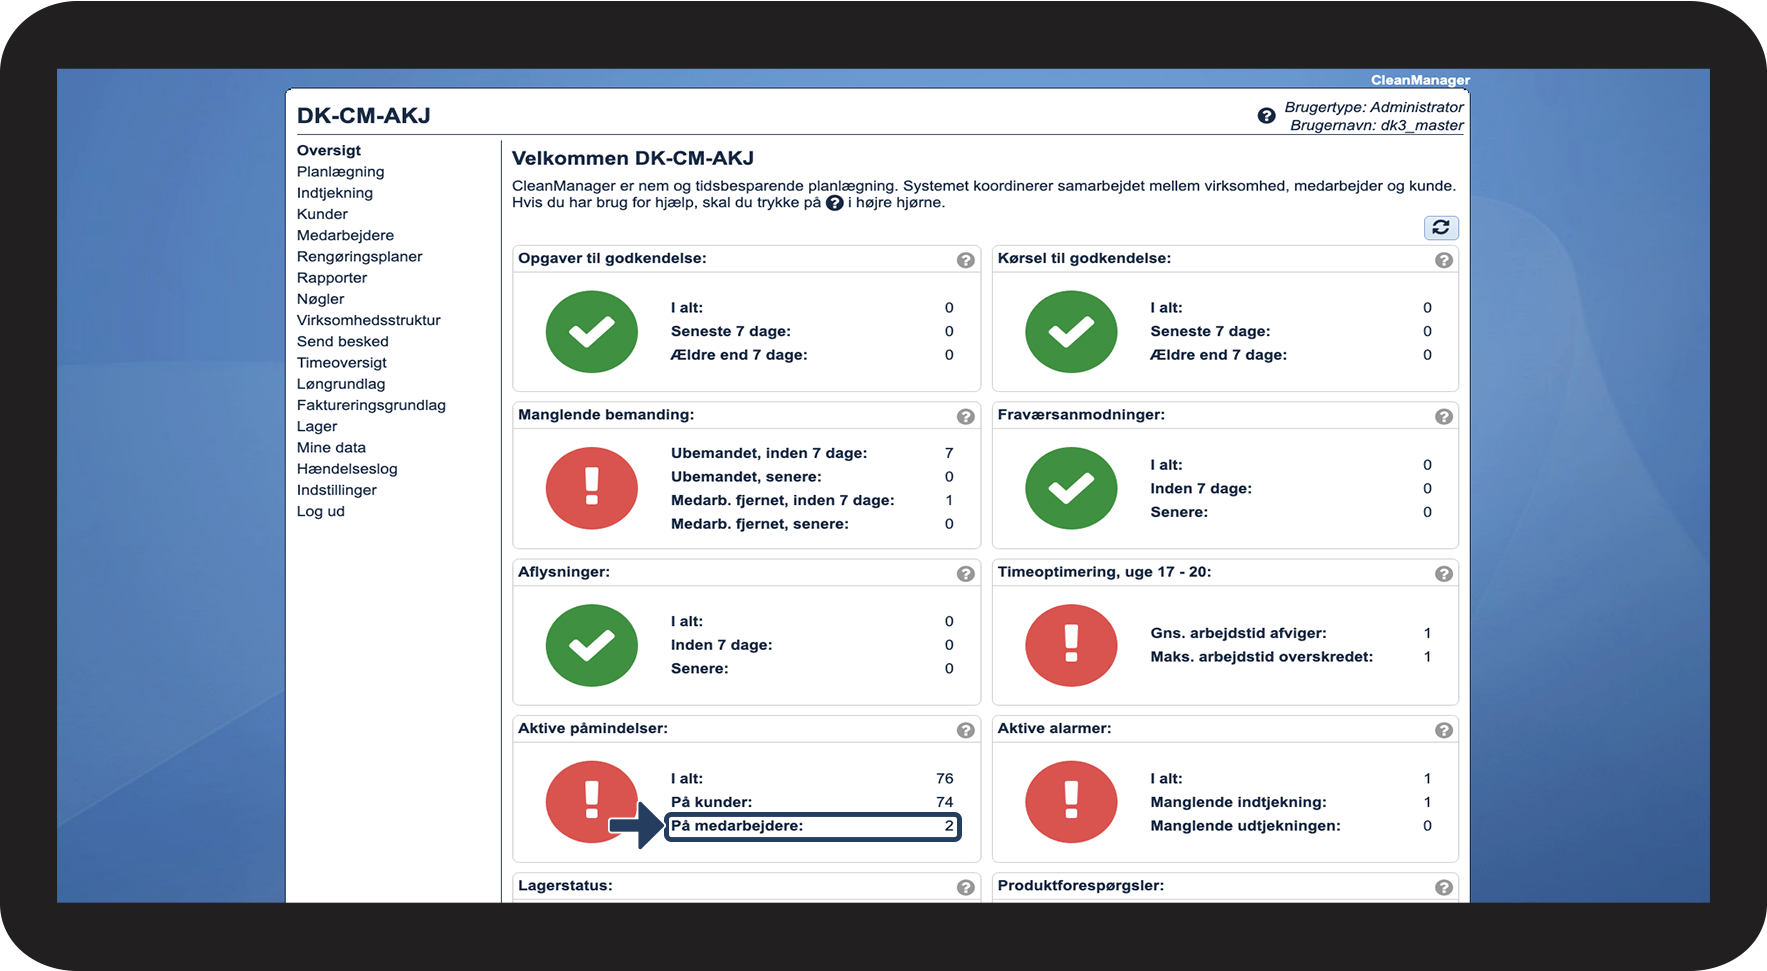Screen dimensions: 1767x971
Task: Click green checkmark in Aflysninger
Action: click(x=592, y=645)
